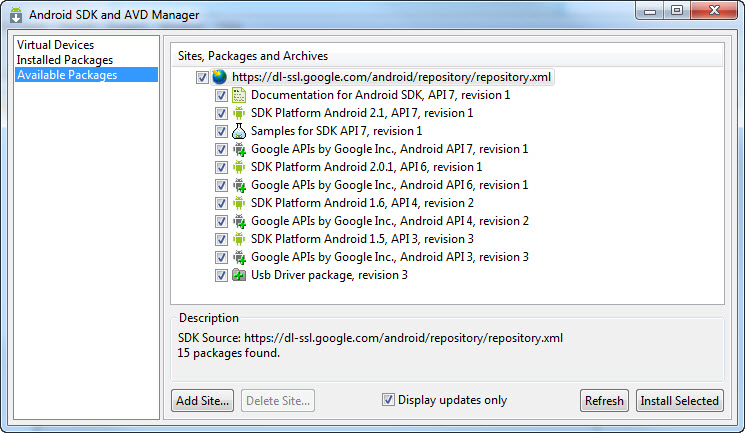This screenshot has width=745, height=433.
Task: Click the 'Sites, Packages and Archives' column header
Action: coord(447,56)
